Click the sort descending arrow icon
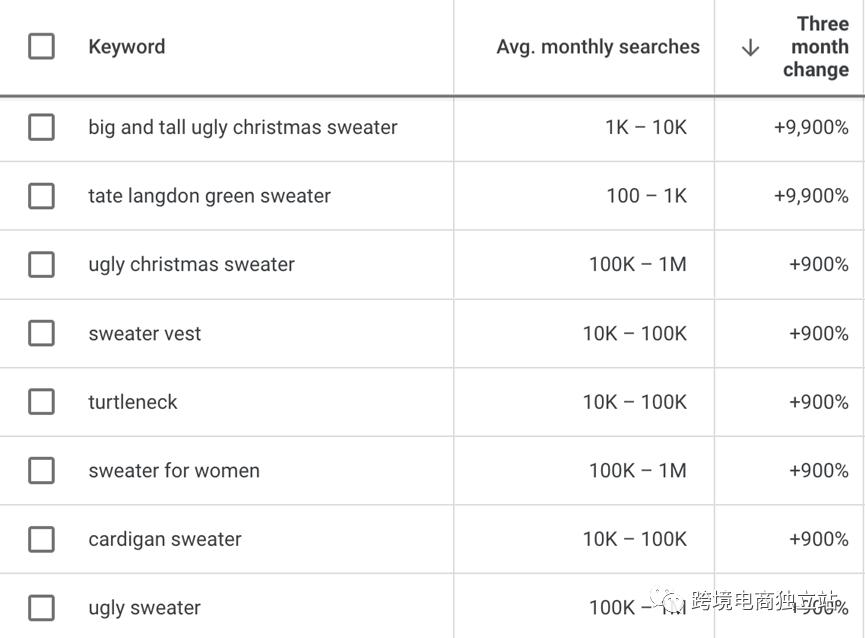 750,47
